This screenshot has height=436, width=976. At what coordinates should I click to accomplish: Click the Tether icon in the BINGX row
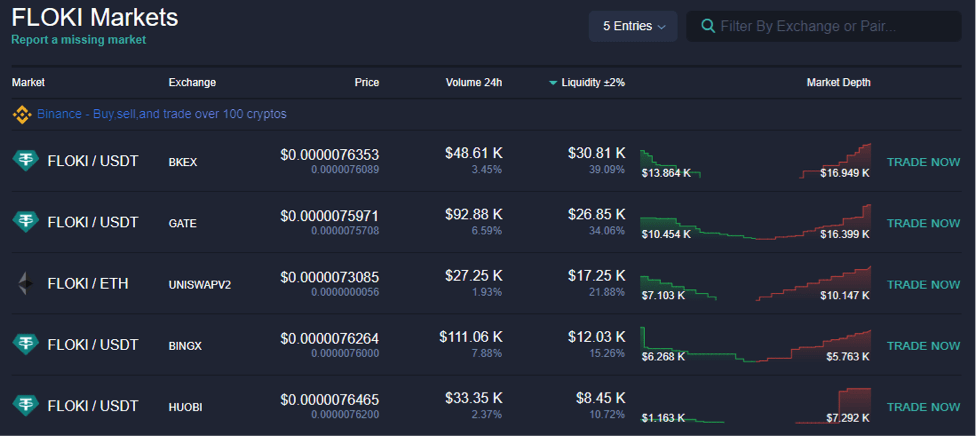26,344
